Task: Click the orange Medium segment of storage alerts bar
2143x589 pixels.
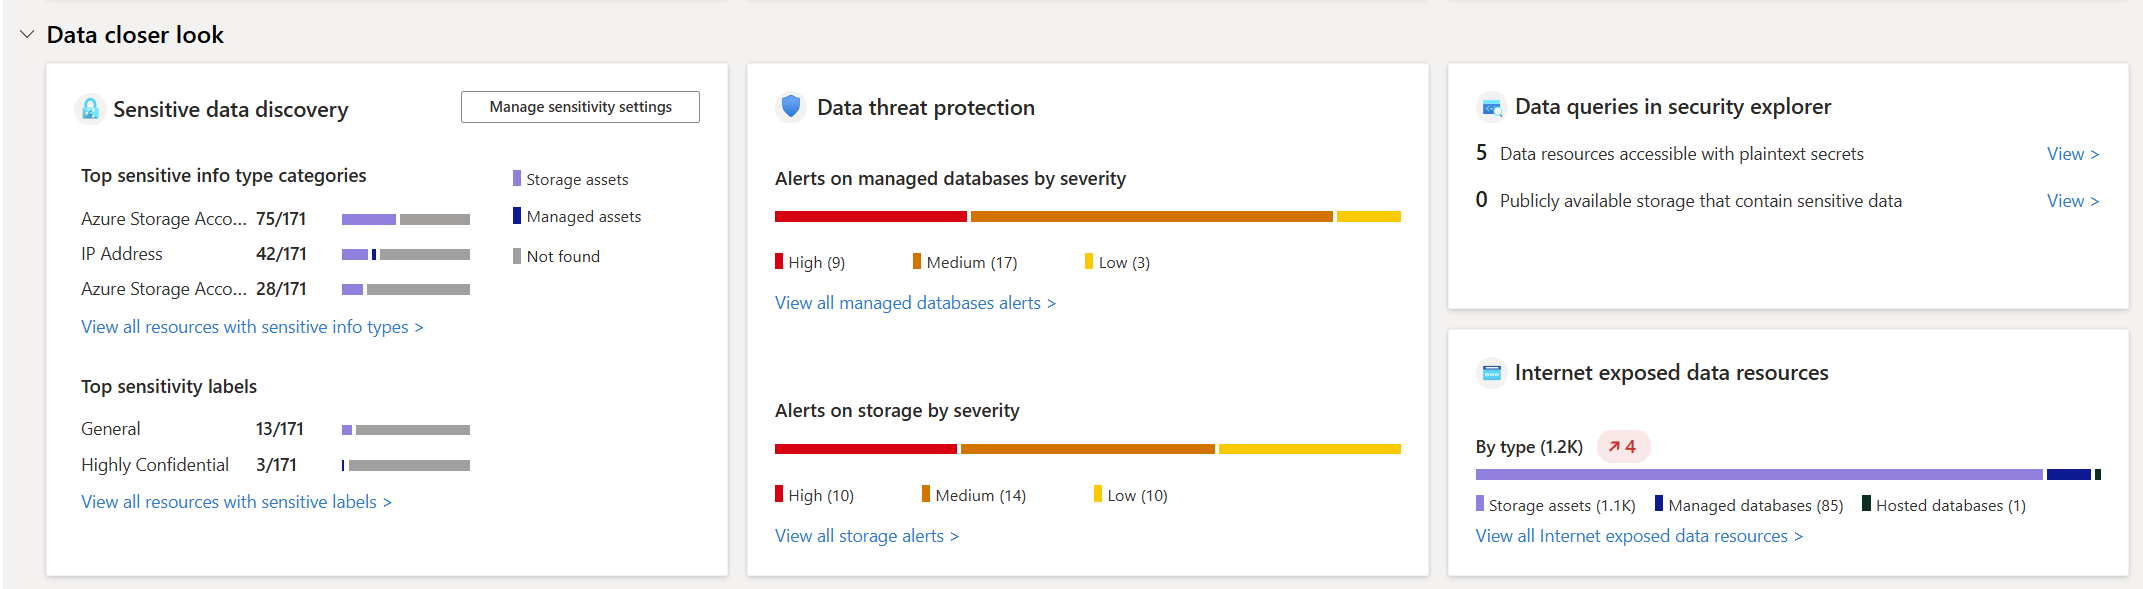Action: point(1087,449)
